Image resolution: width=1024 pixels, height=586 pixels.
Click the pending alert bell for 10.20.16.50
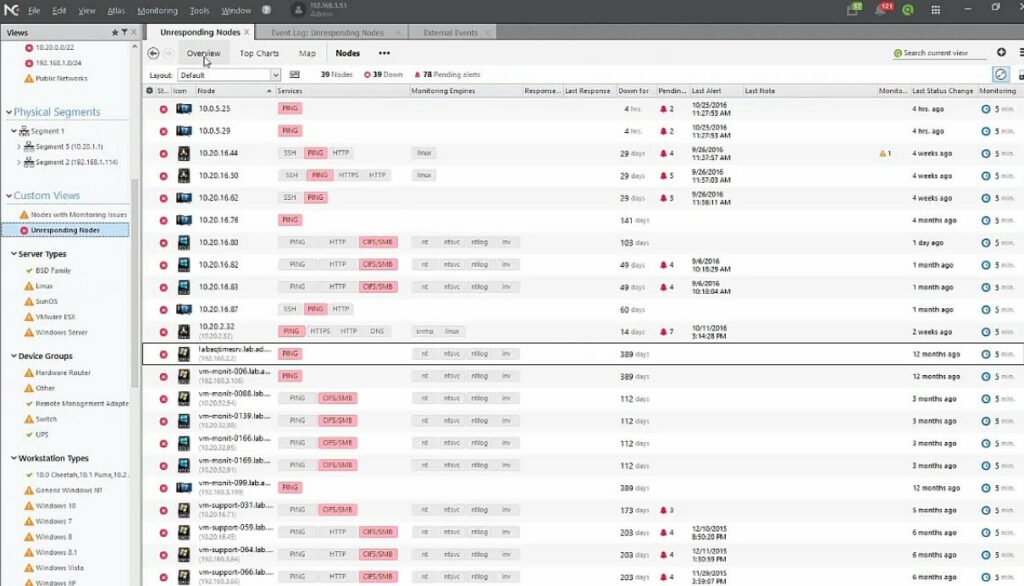pyautogui.click(x=664, y=176)
